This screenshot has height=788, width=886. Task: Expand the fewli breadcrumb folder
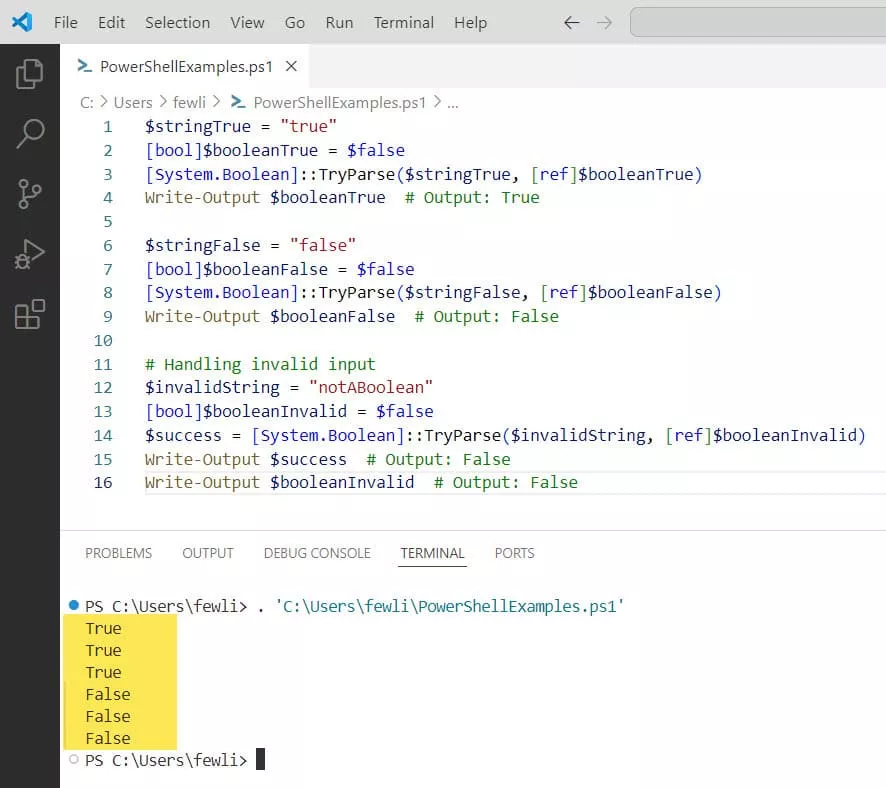(x=190, y=102)
